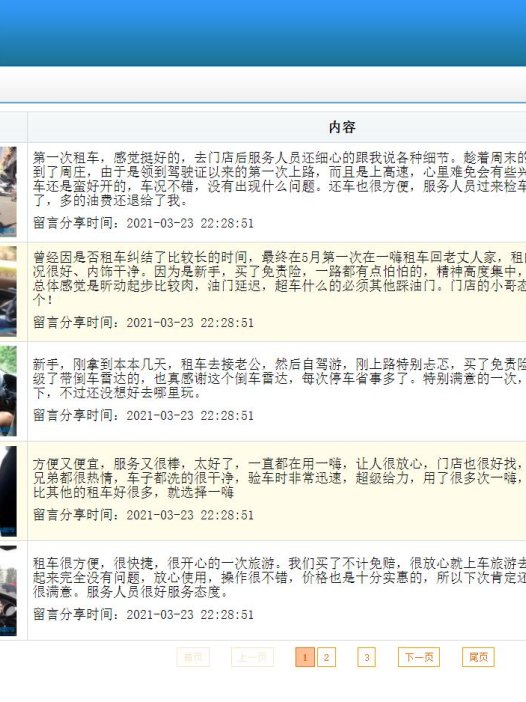Image resolution: width=526 pixels, height=702 pixels.
Task: Click the 内容 column header
Action: [342, 127]
